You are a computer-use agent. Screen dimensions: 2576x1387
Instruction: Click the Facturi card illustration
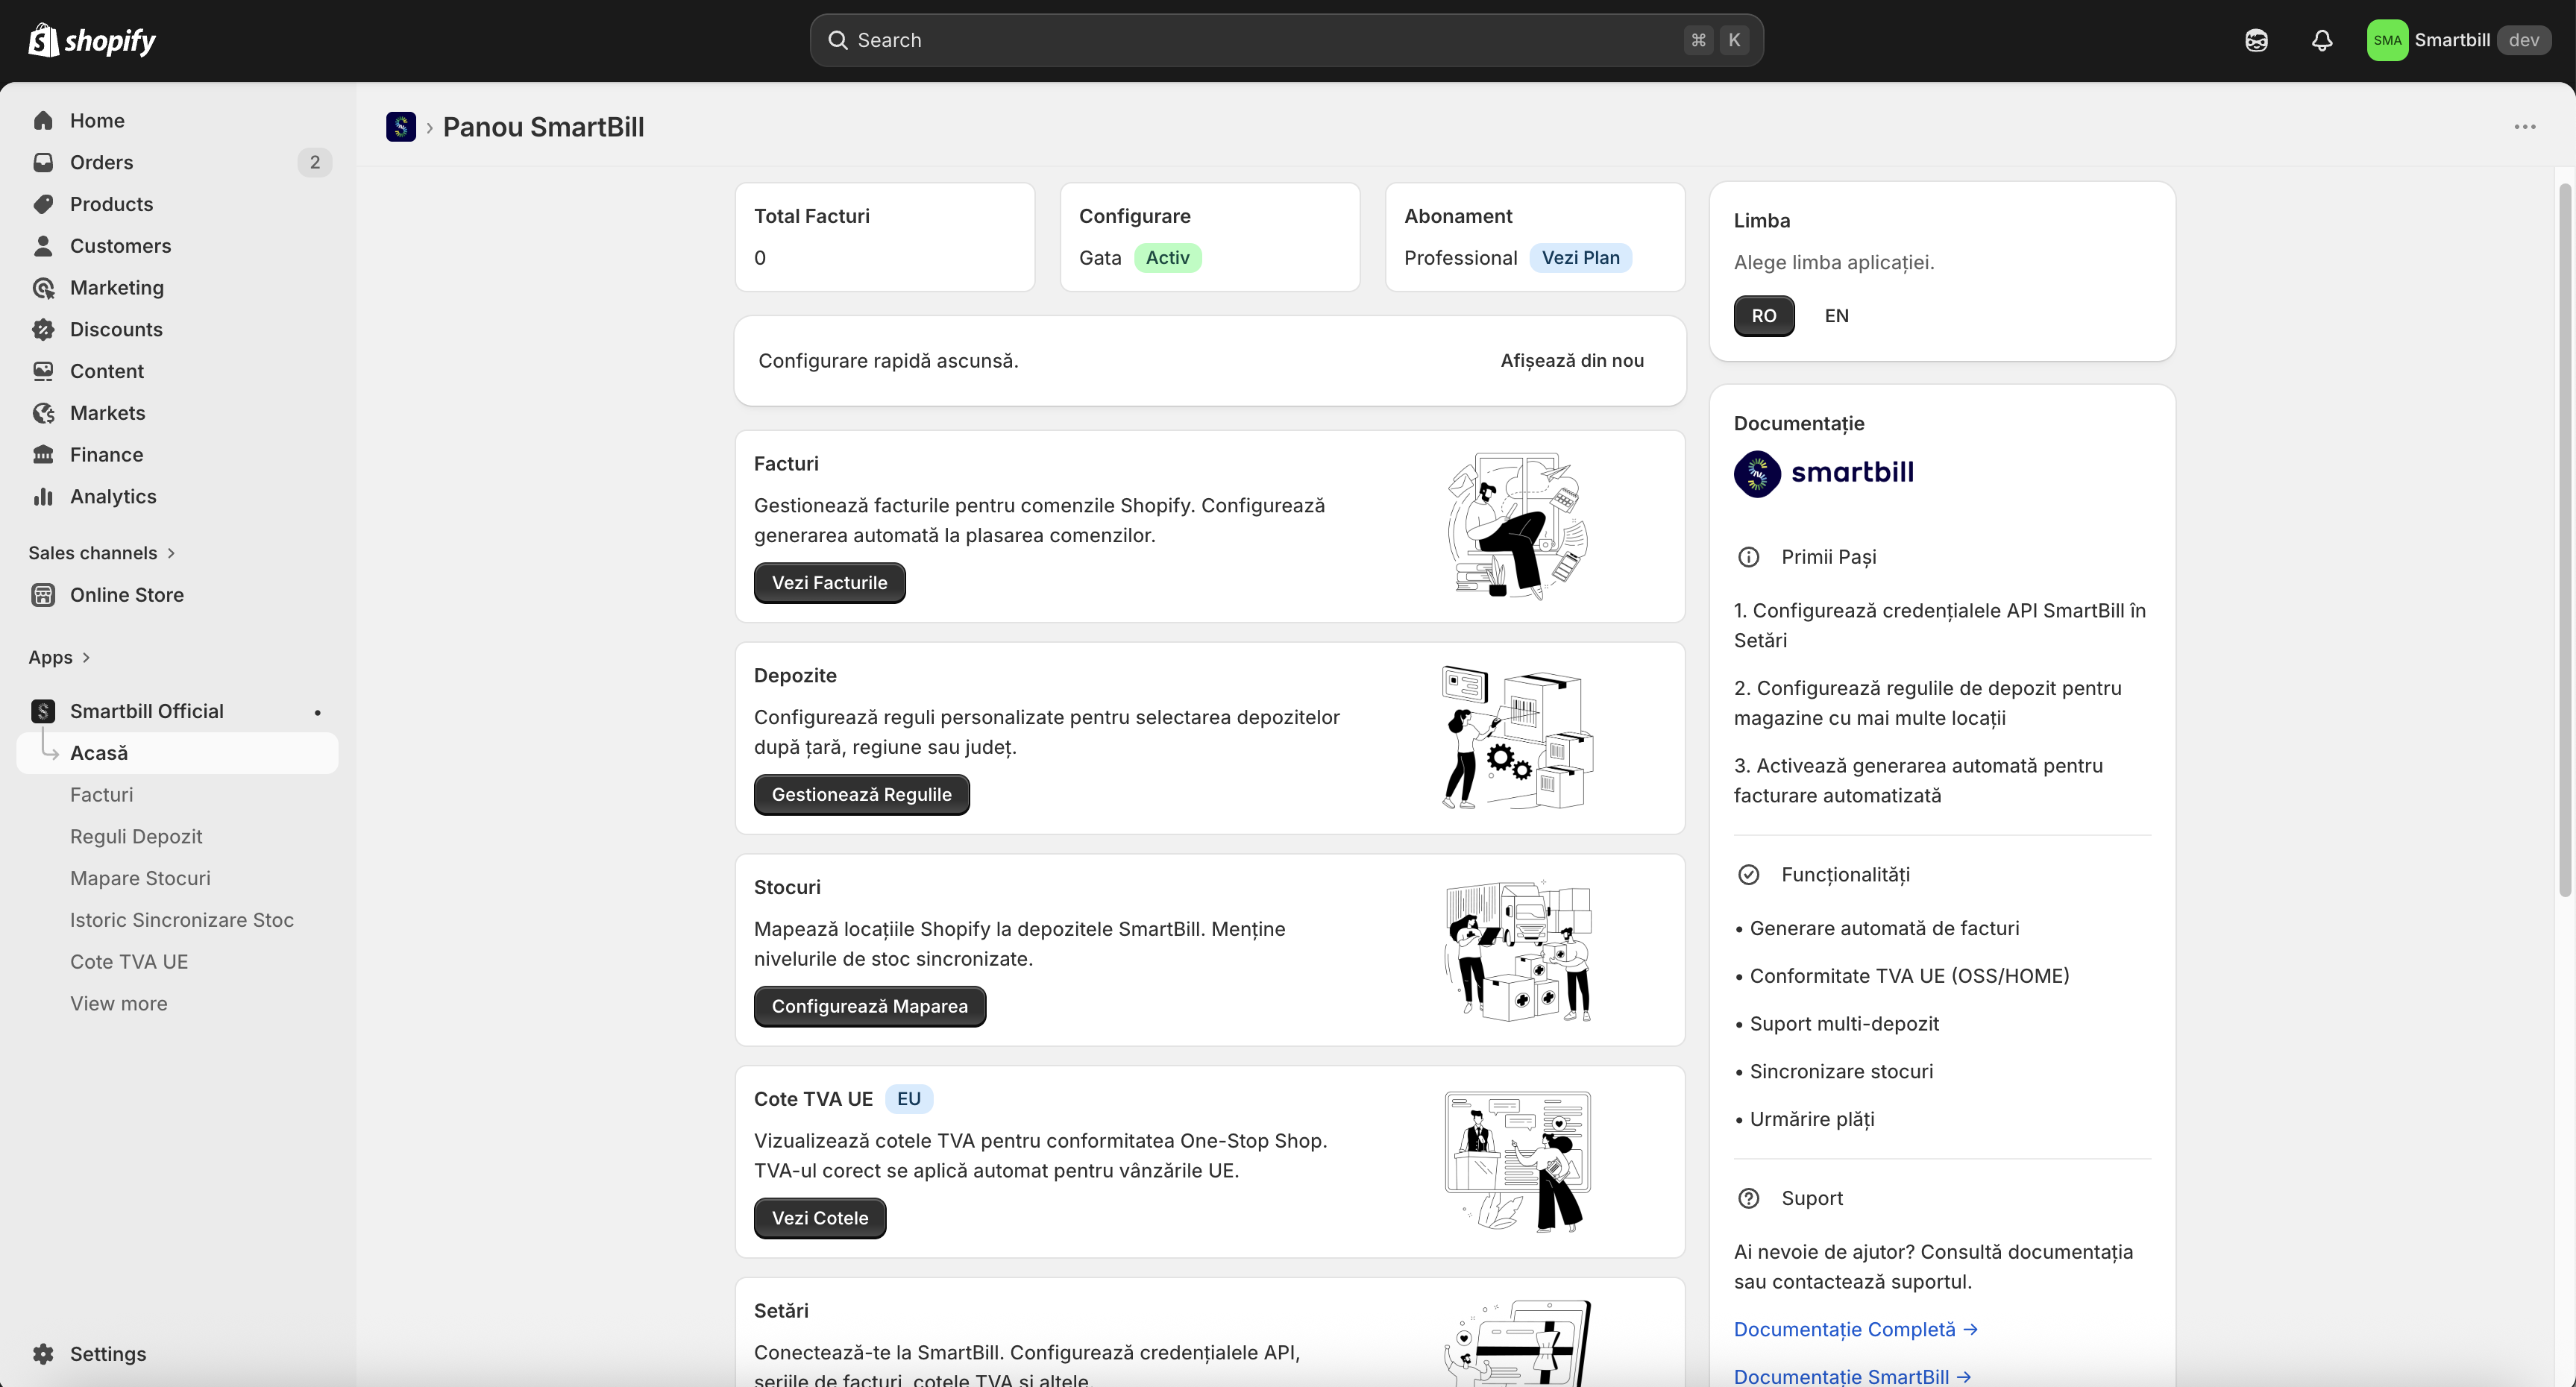click(x=1517, y=526)
